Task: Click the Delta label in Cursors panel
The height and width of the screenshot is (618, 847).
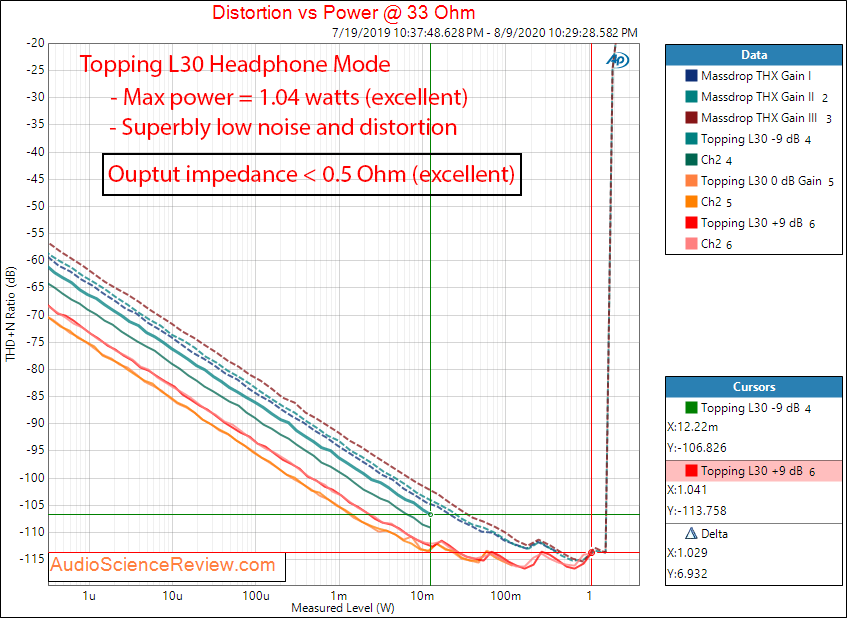Action: (x=714, y=534)
